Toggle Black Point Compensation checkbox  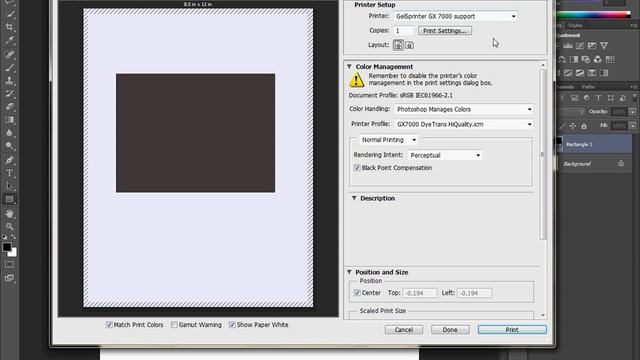click(357, 168)
